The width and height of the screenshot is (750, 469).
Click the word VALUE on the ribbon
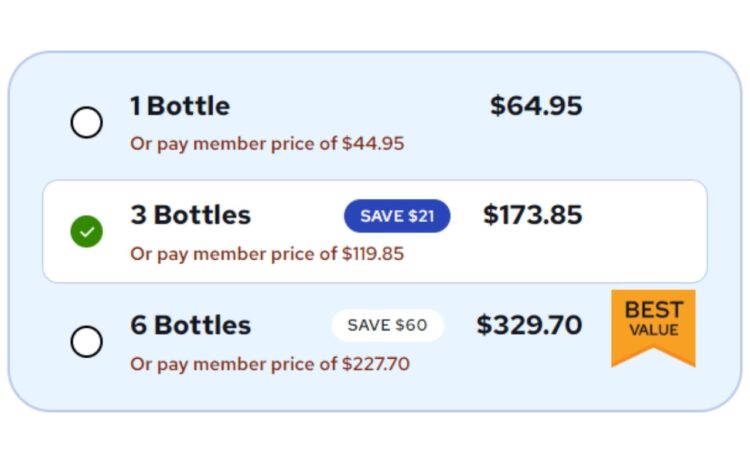pos(654,330)
